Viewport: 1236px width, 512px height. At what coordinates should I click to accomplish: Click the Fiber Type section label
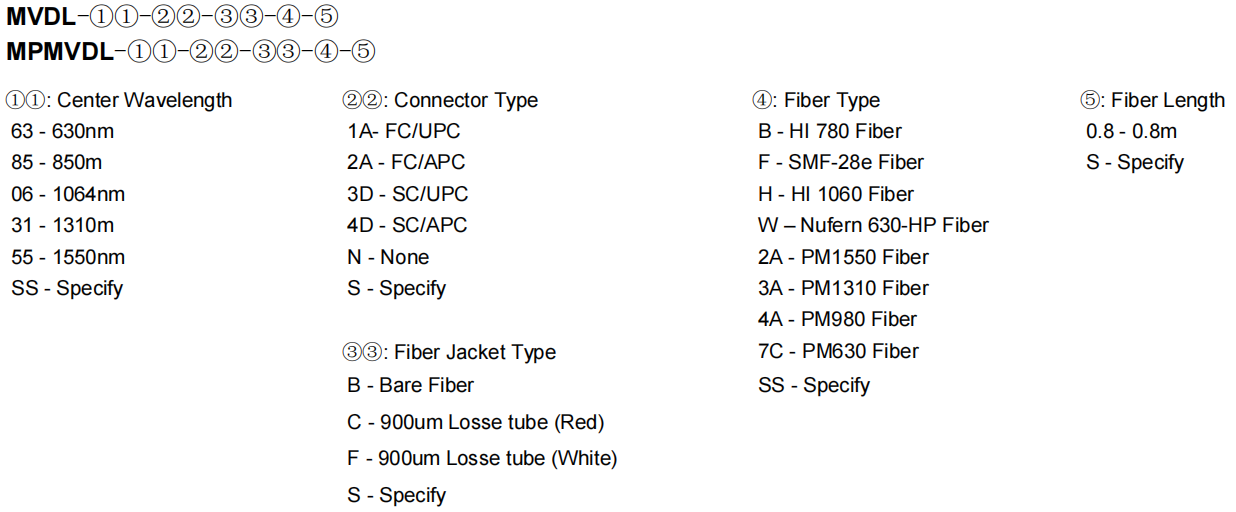point(816,100)
